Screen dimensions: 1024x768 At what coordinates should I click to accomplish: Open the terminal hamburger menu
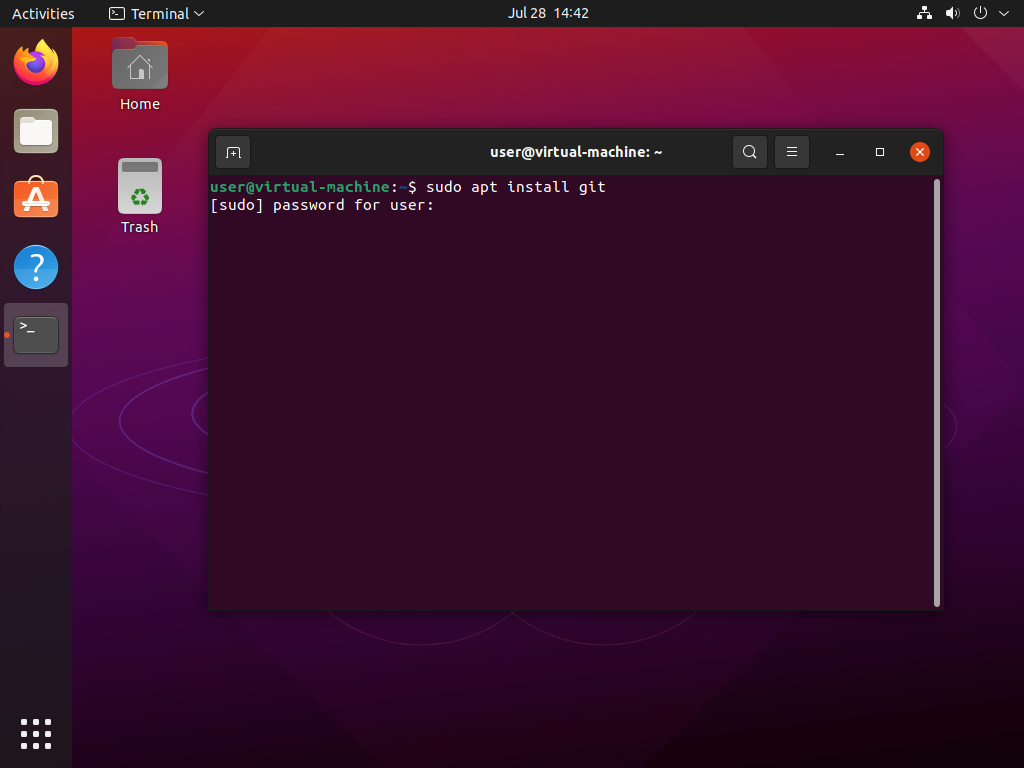pos(791,152)
